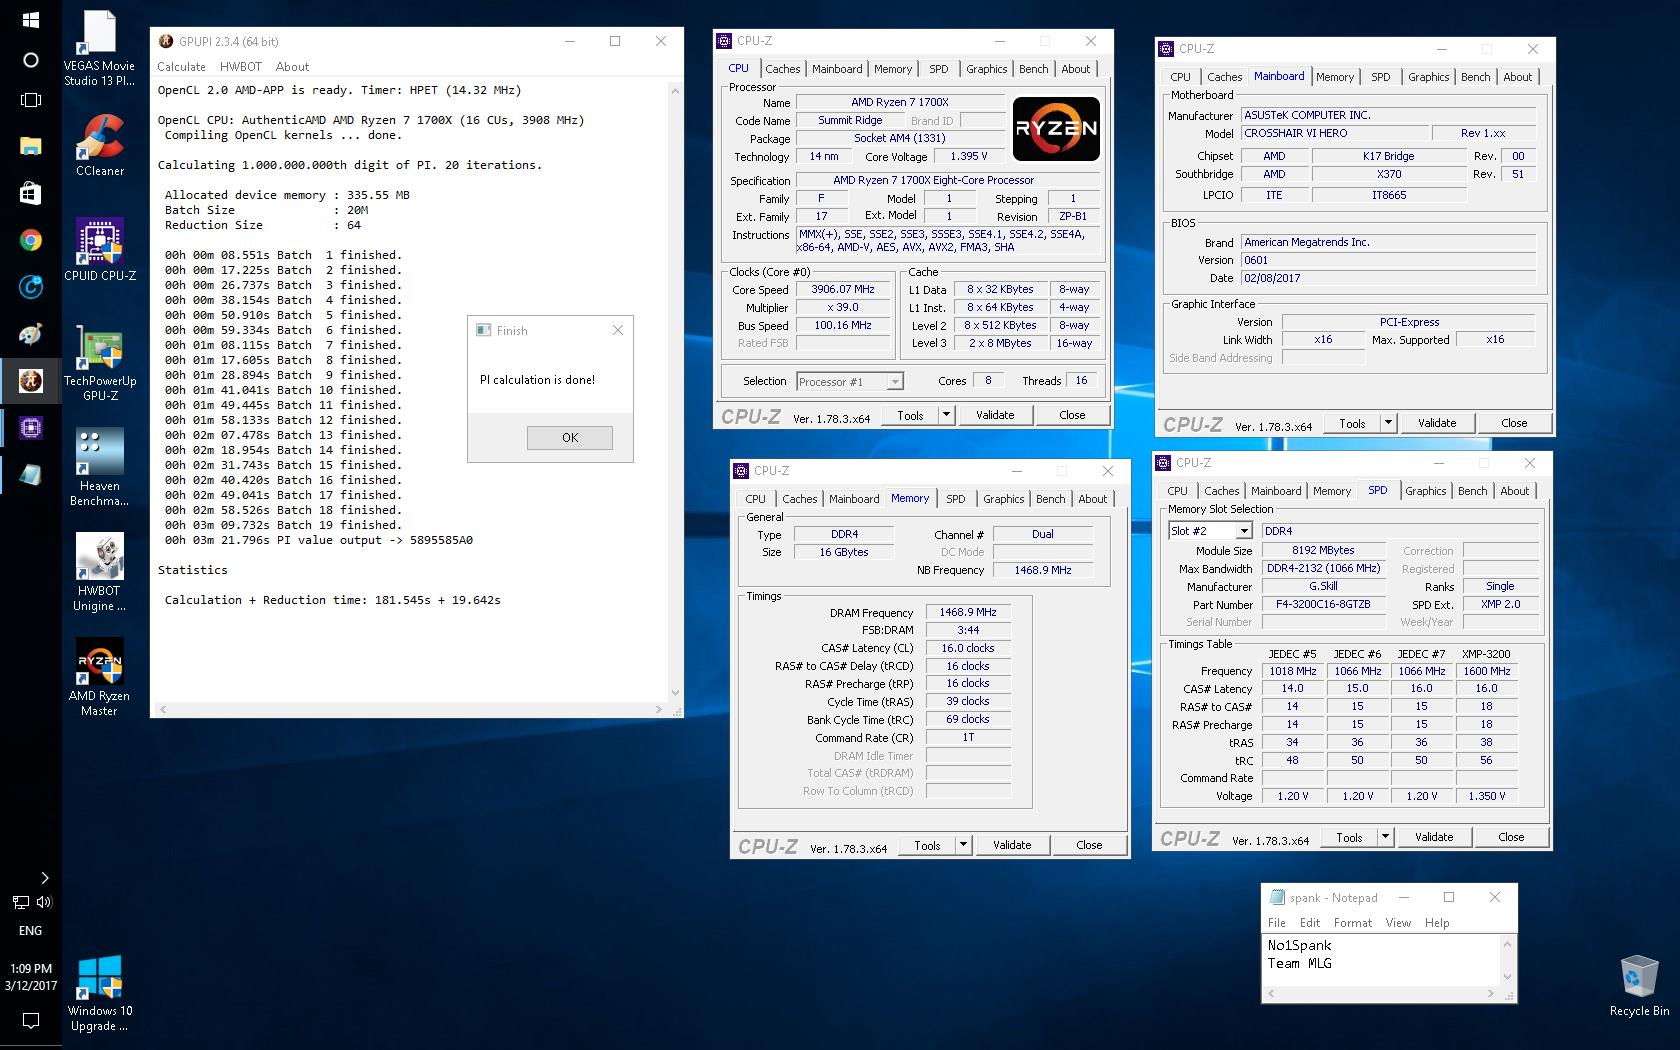Select Memory tab in CPU-Z SPD window
The width and height of the screenshot is (1680, 1050).
(x=1331, y=491)
